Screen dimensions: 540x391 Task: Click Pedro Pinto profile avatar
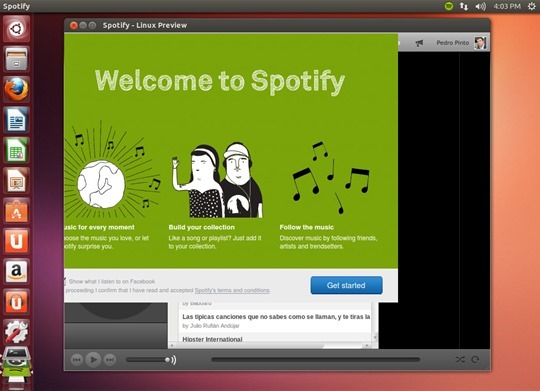tap(480, 43)
